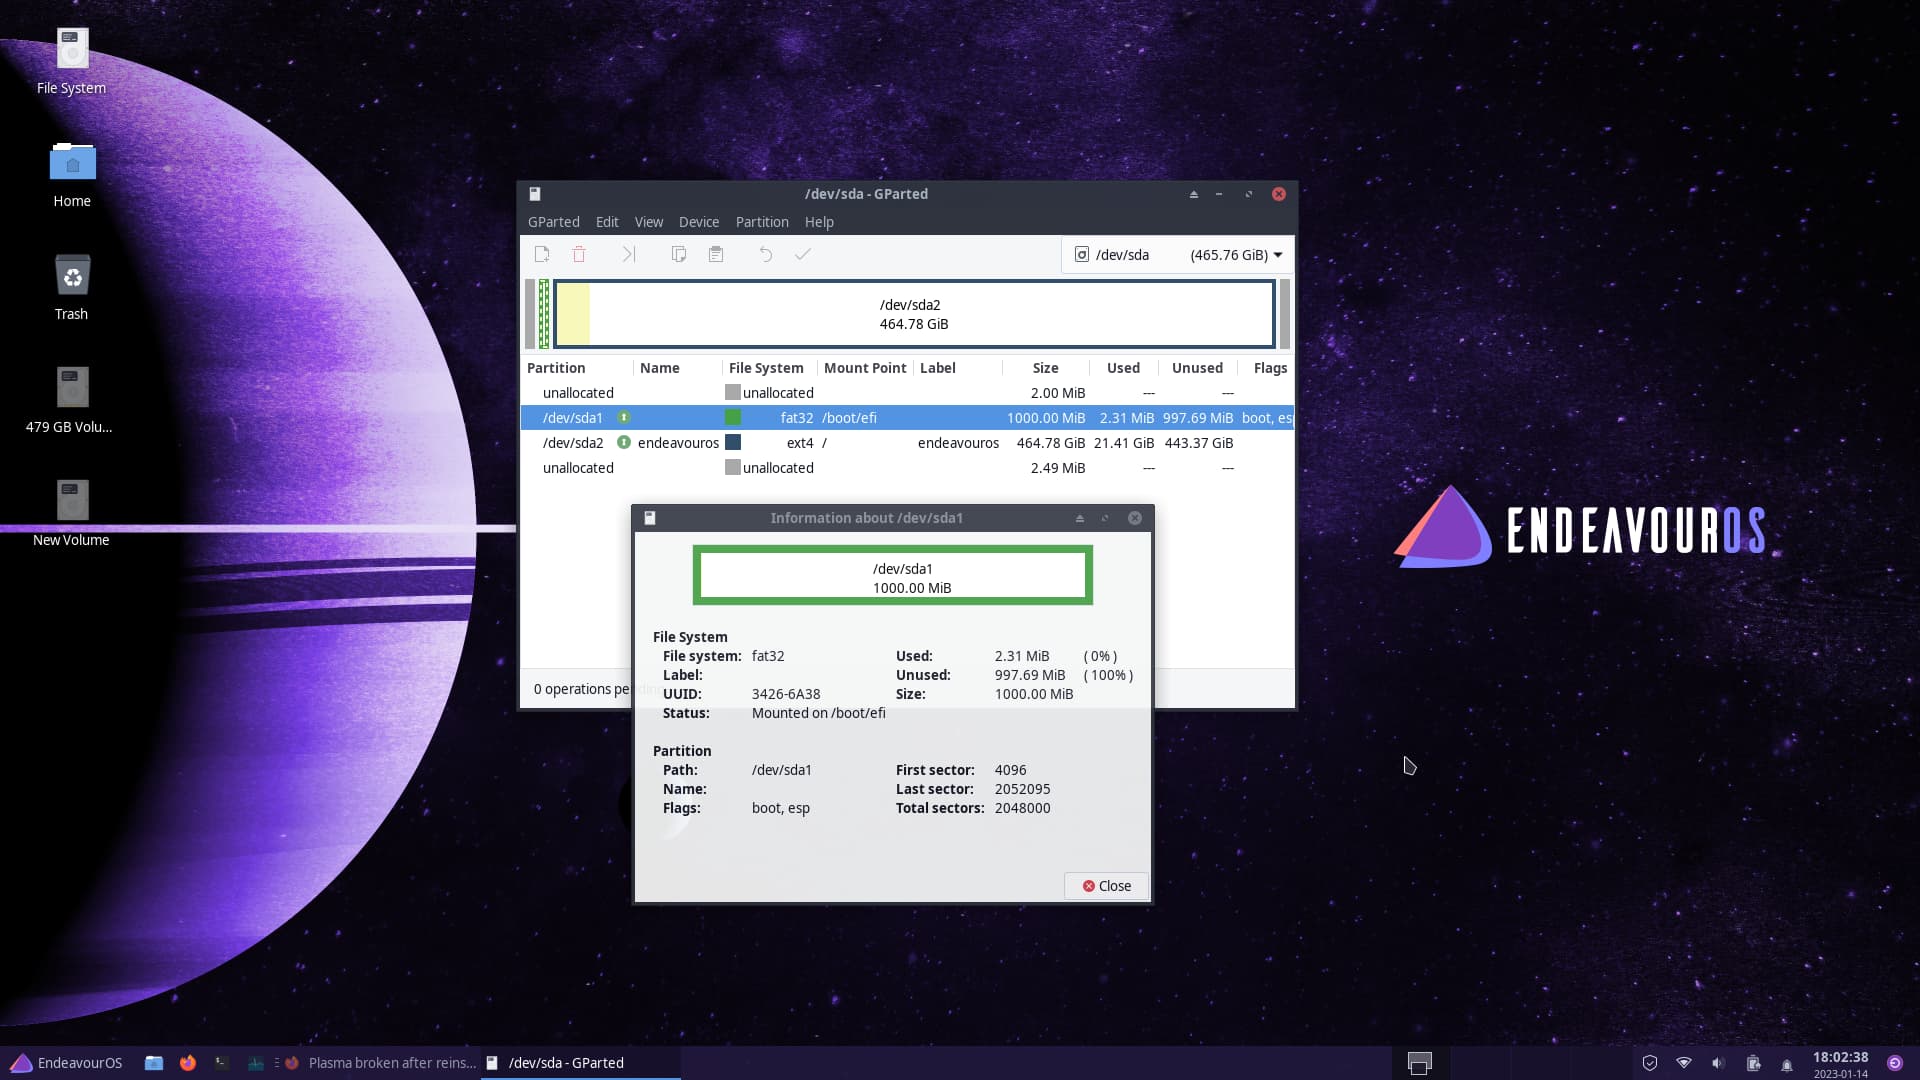Open the /dev/sda device selector dropdown

(x=1177, y=255)
